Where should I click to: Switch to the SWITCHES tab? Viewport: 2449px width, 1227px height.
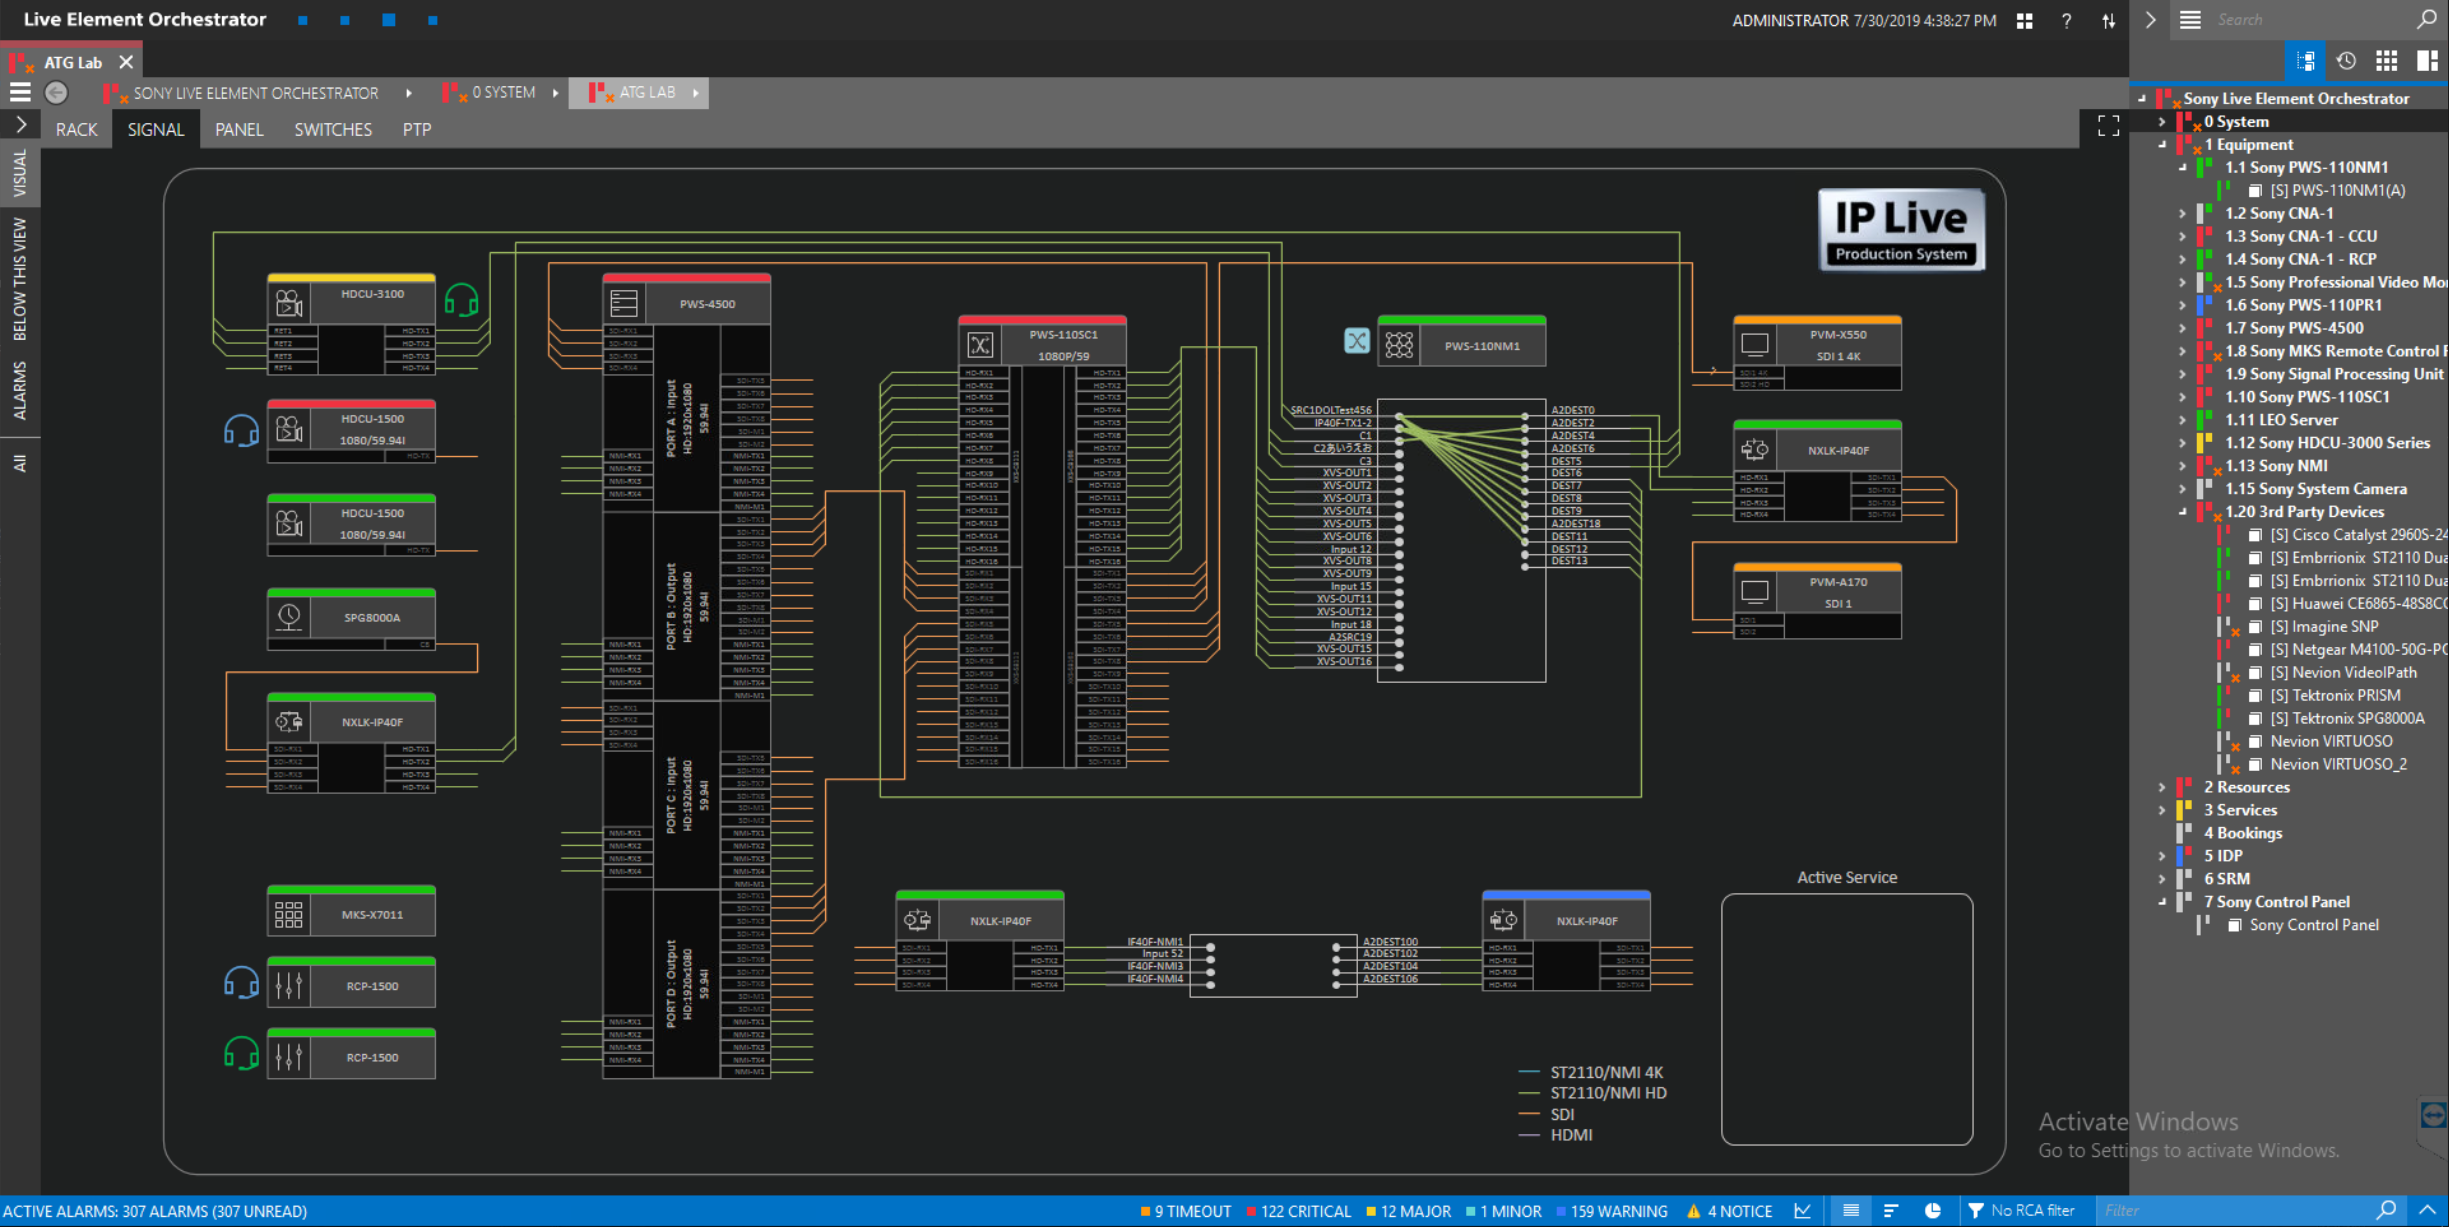(333, 130)
